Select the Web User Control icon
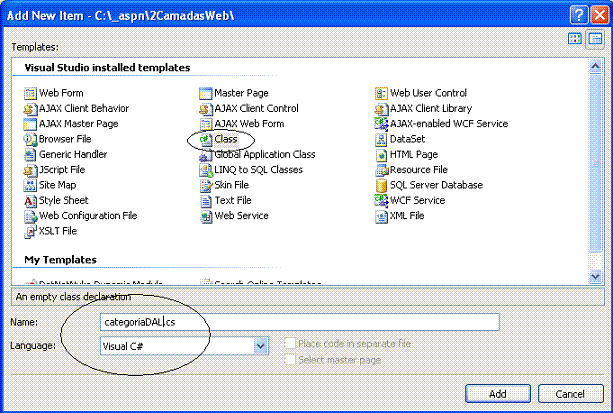 381,93
